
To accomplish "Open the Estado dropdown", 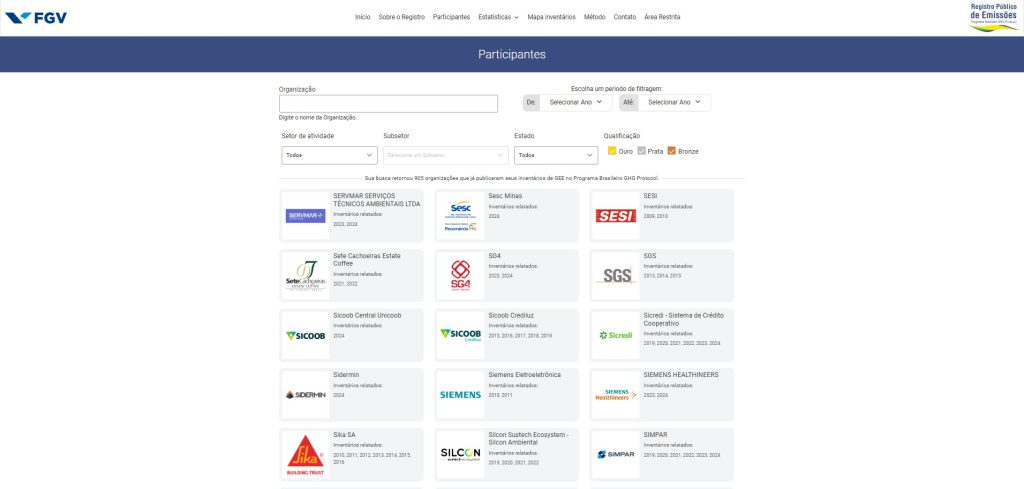I will (x=555, y=155).
